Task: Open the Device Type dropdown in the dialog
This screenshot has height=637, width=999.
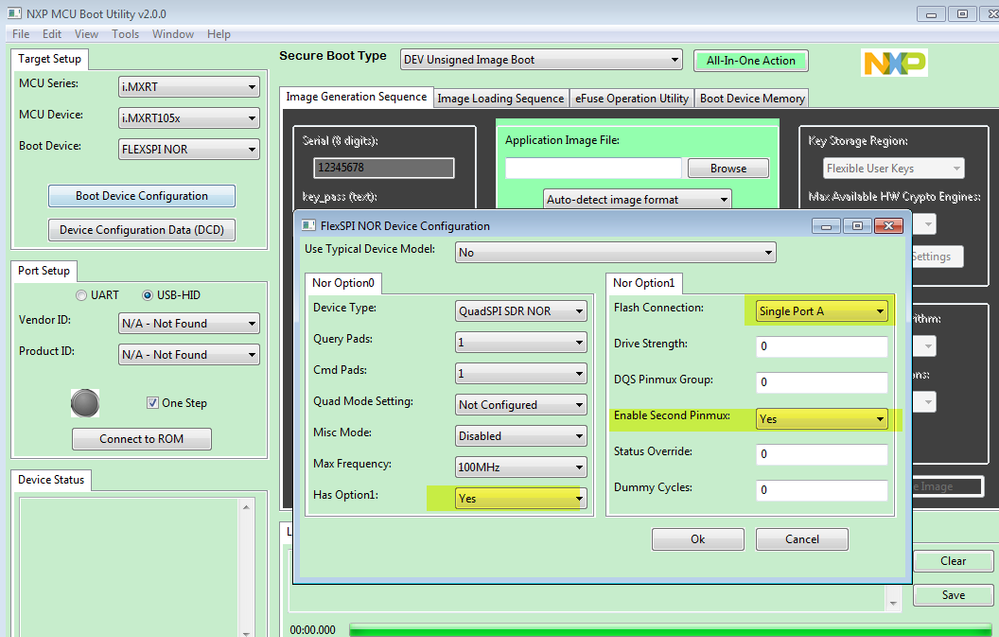Action: click(520, 310)
